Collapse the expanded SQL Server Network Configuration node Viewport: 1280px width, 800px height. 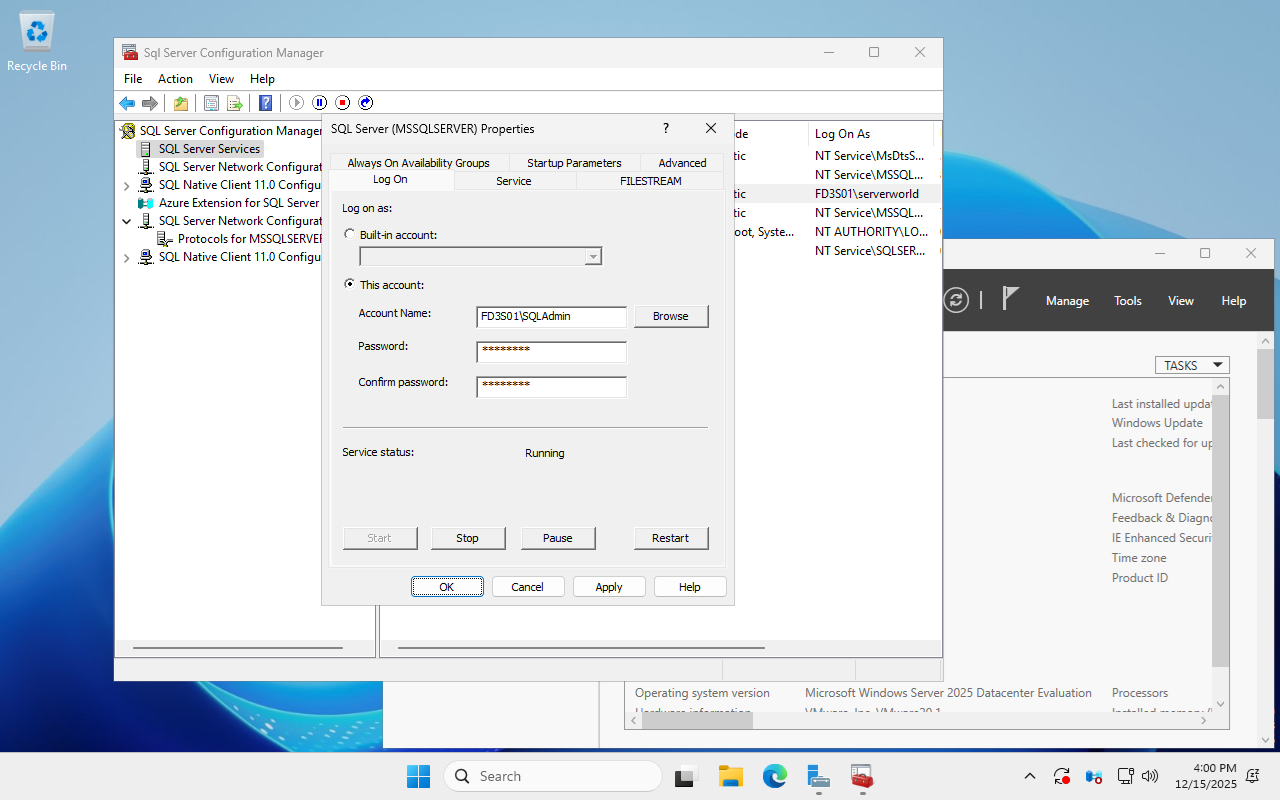coord(126,221)
